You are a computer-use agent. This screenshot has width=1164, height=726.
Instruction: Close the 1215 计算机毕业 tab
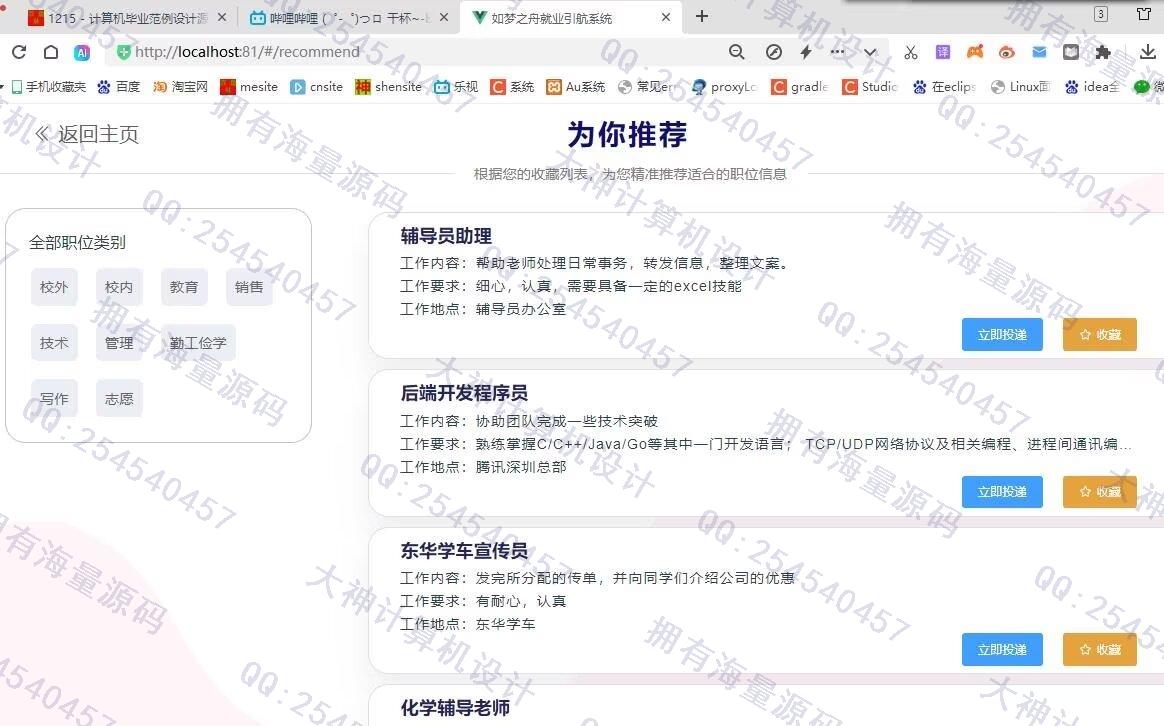[222, 17]
